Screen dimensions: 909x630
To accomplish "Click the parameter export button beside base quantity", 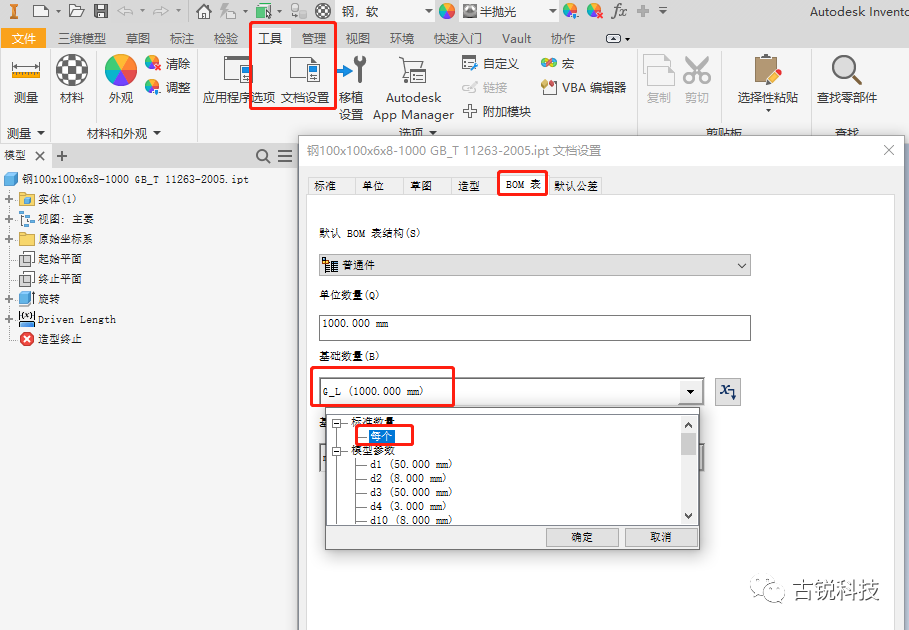I will tap(728, 392).
